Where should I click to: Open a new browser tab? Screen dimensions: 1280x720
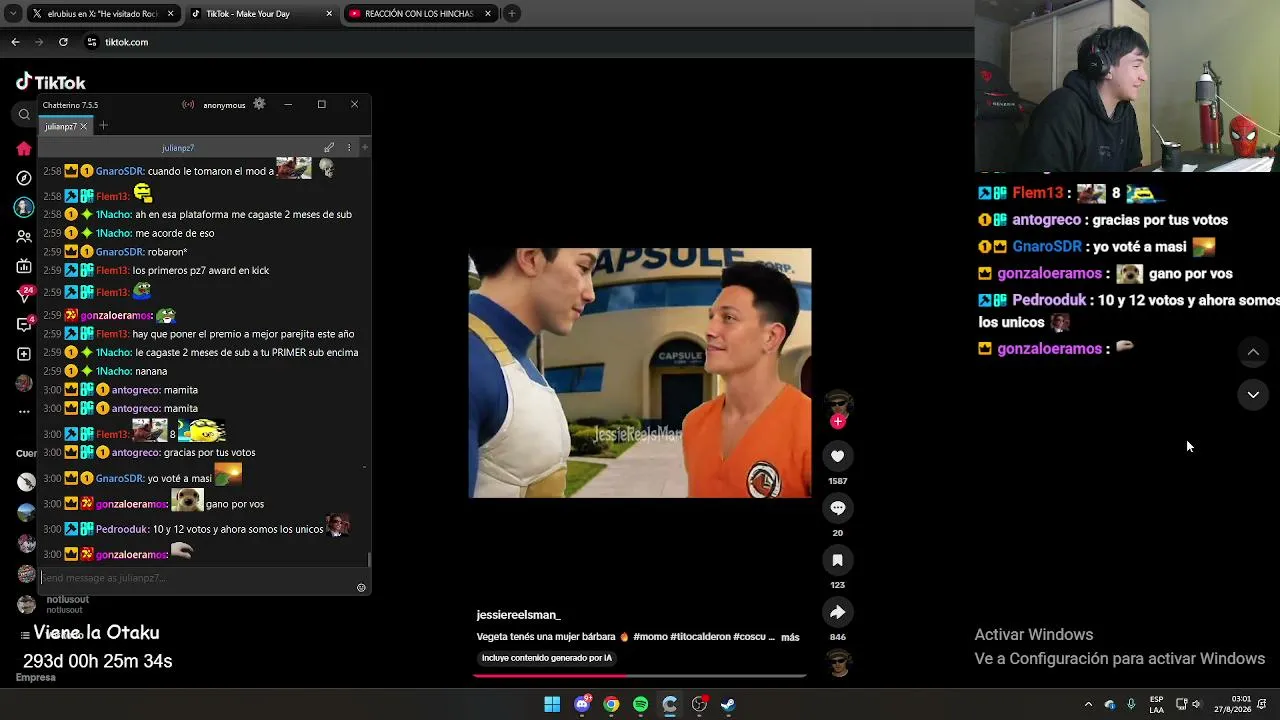click(x=512, y=13)
